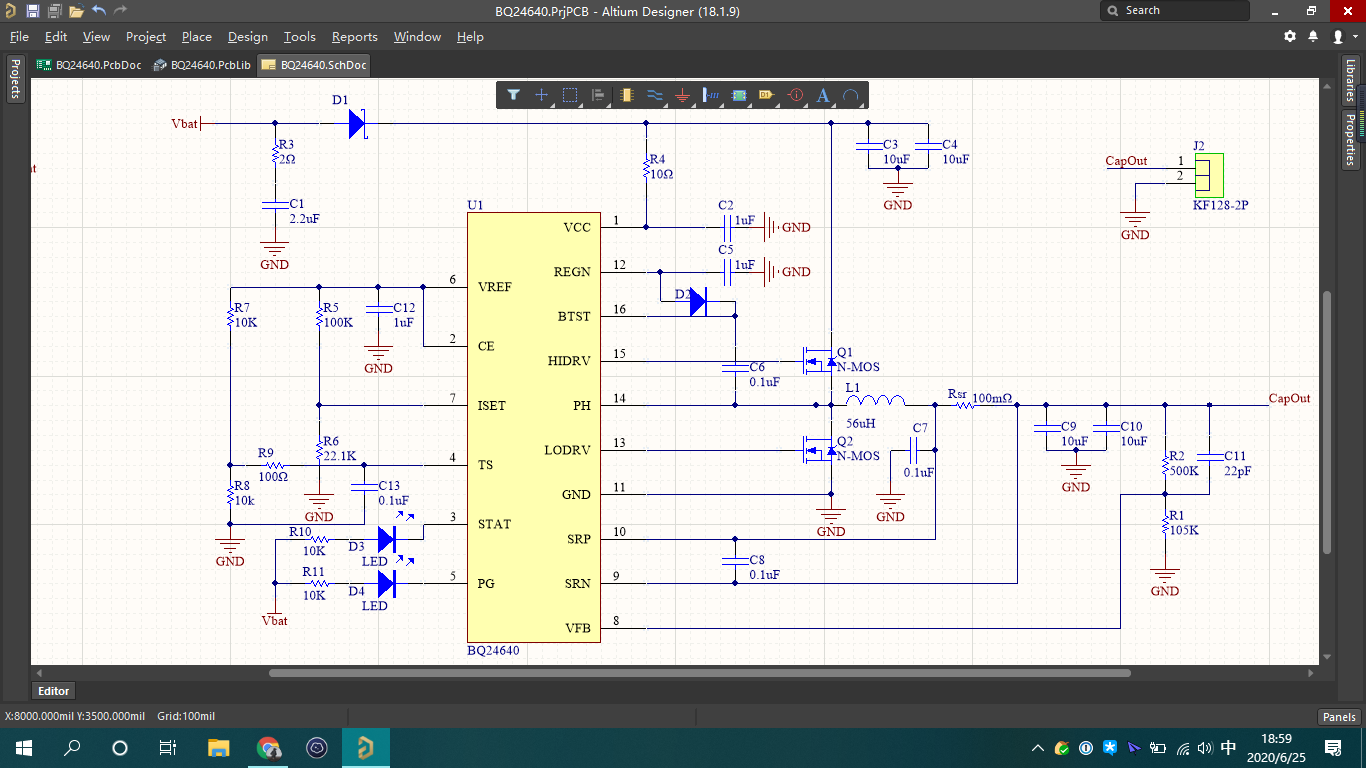This screenshot has height=768, width=1366.
Task: Click the horizontal scrollbar below the schematic
Action: (x=700, y=673)
